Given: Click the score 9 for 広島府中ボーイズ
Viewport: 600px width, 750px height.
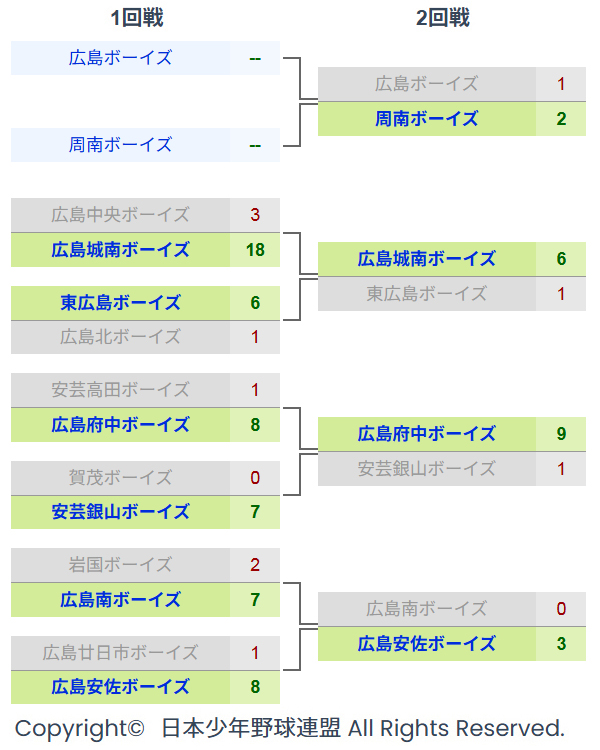Looking at the screenshot, I should click(561, 434).
